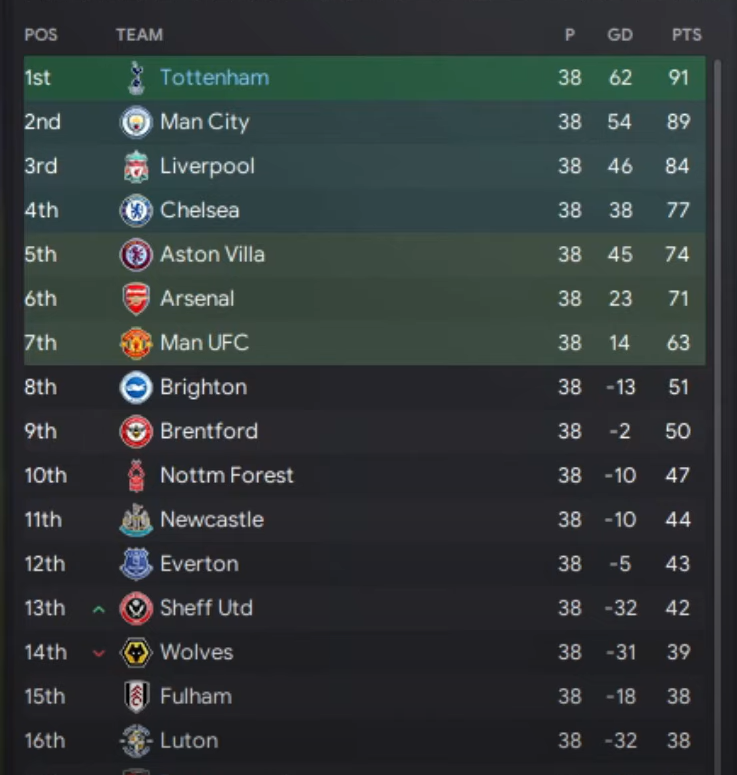Click the Tottenham club crest icon
Screen dimensions: 737x775
[x=136, y=78]
